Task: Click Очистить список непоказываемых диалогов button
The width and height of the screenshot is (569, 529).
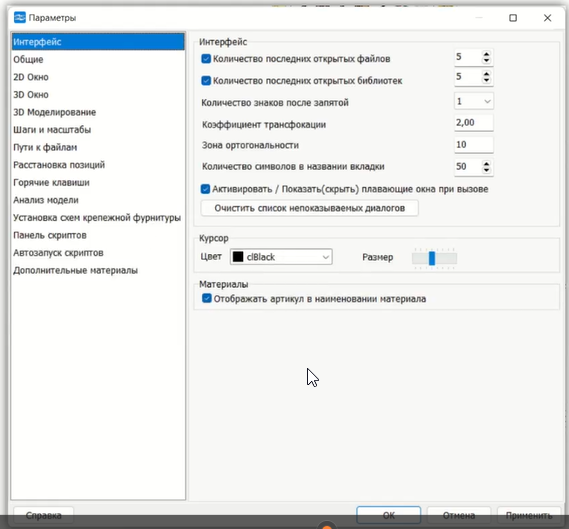Action: pos(310,208)
